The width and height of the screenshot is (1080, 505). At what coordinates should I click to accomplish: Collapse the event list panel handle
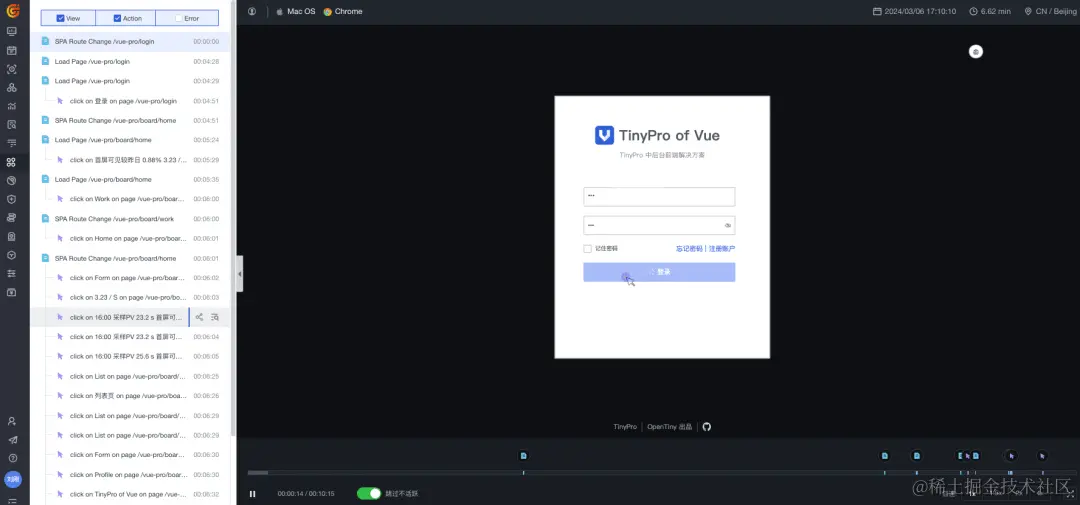[240, 274]
